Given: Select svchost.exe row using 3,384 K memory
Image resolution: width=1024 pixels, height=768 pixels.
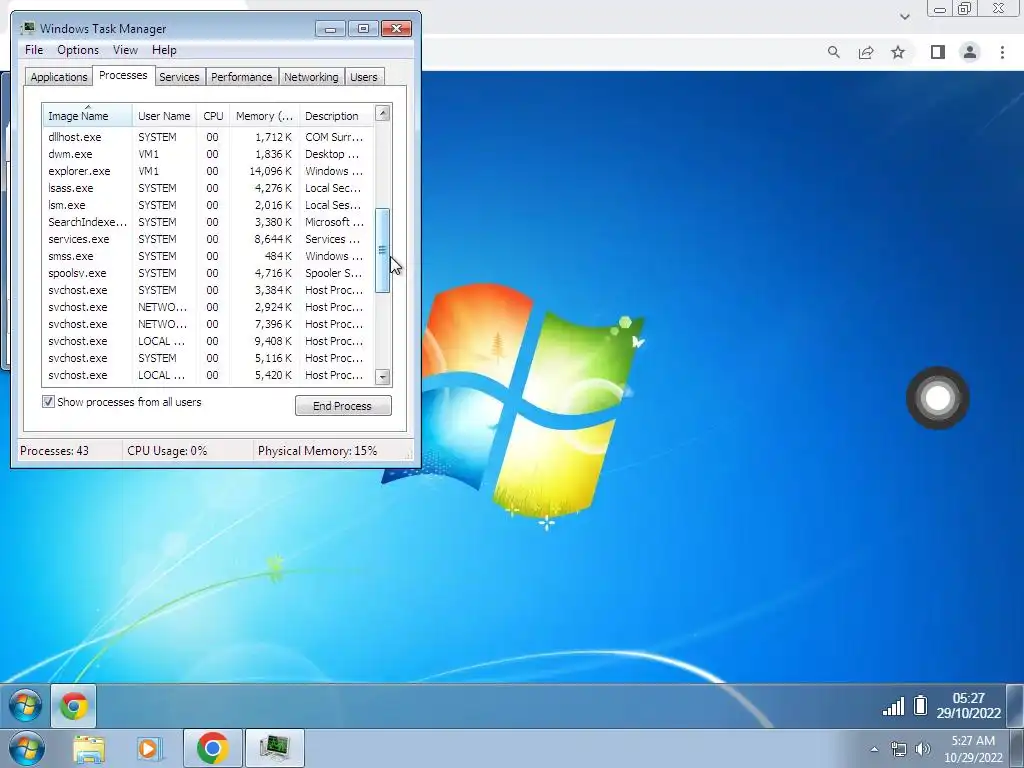Looking at the screenshot, I should [x=208, y=290].
